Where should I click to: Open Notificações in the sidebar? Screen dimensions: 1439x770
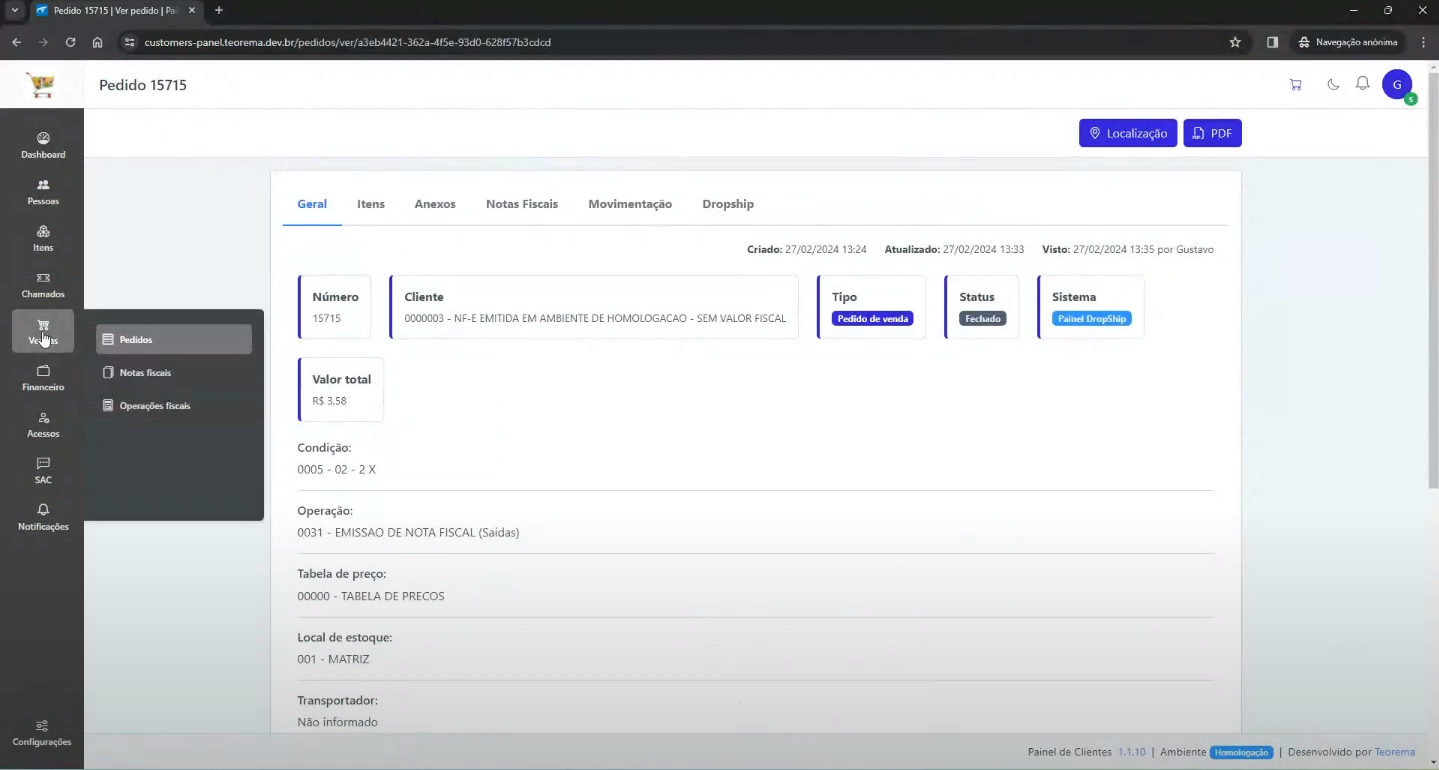(43, 518)
